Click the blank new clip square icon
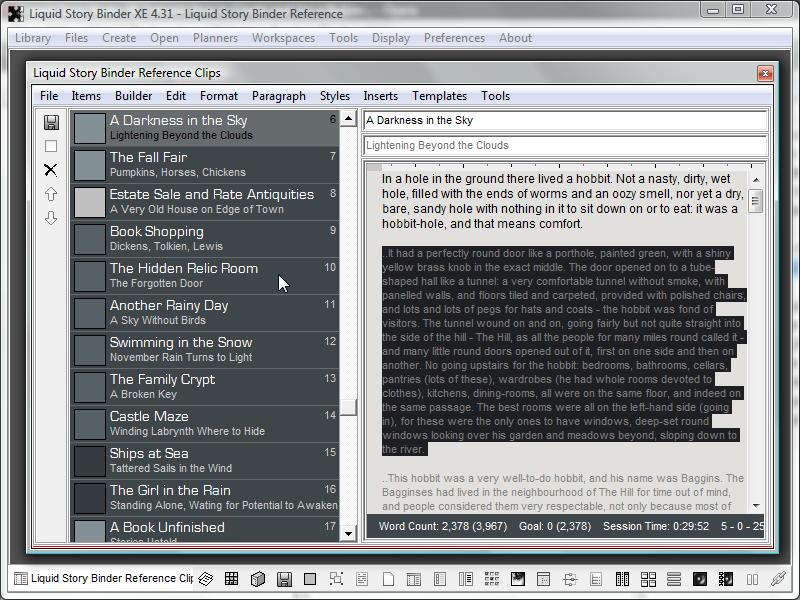The height and width of the screenshot is (600, 800). click(51, 146)
